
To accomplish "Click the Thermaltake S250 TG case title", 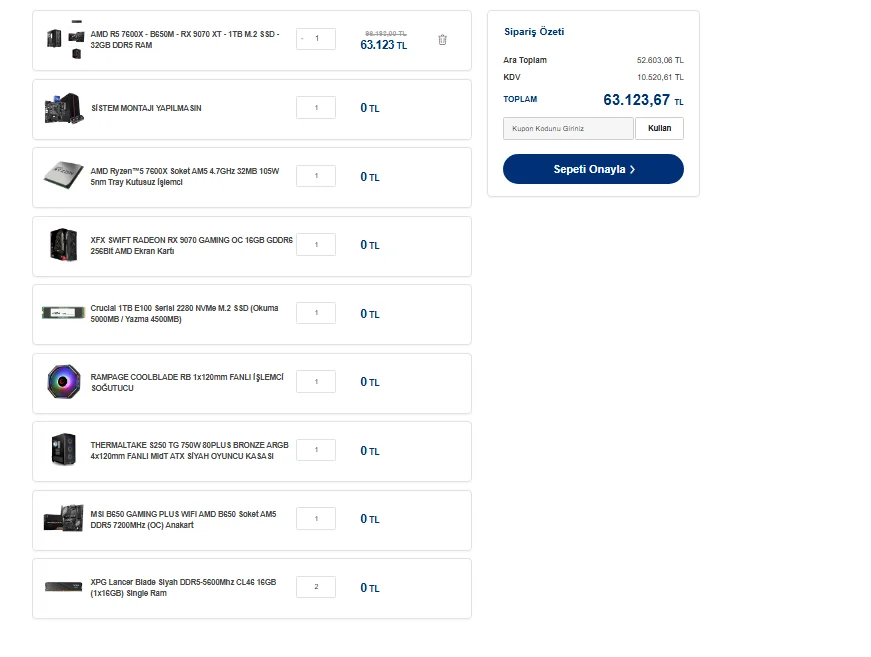I will 189,450.
